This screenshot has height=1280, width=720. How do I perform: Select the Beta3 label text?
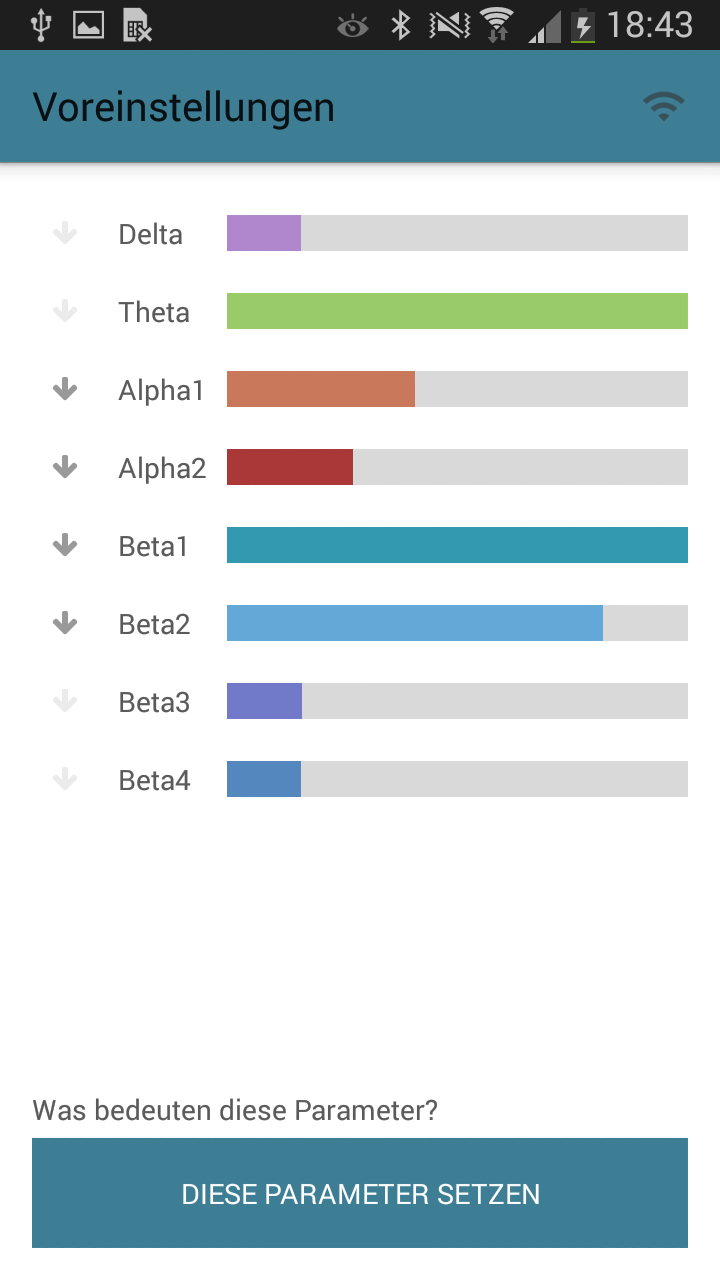[x=154, y=702]
